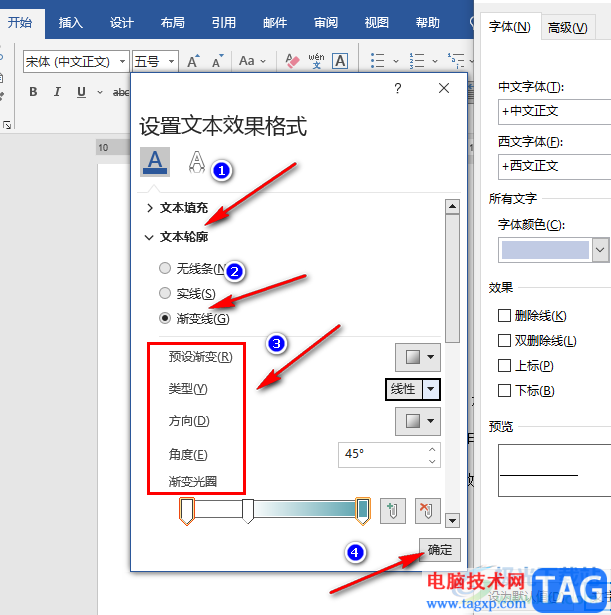Open the Layout ribbon tab
This screenshot has height=615, width=611.
173,23
